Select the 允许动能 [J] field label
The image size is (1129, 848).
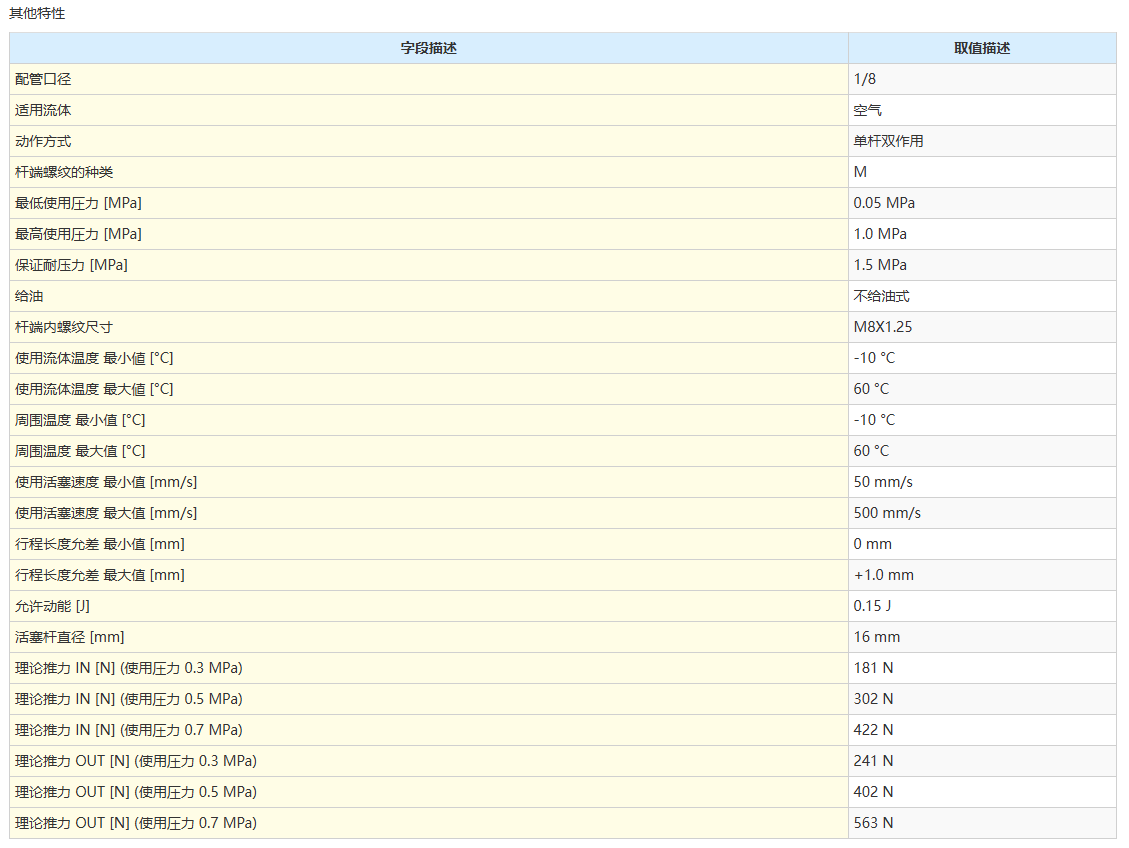click(x=53, y=606)
